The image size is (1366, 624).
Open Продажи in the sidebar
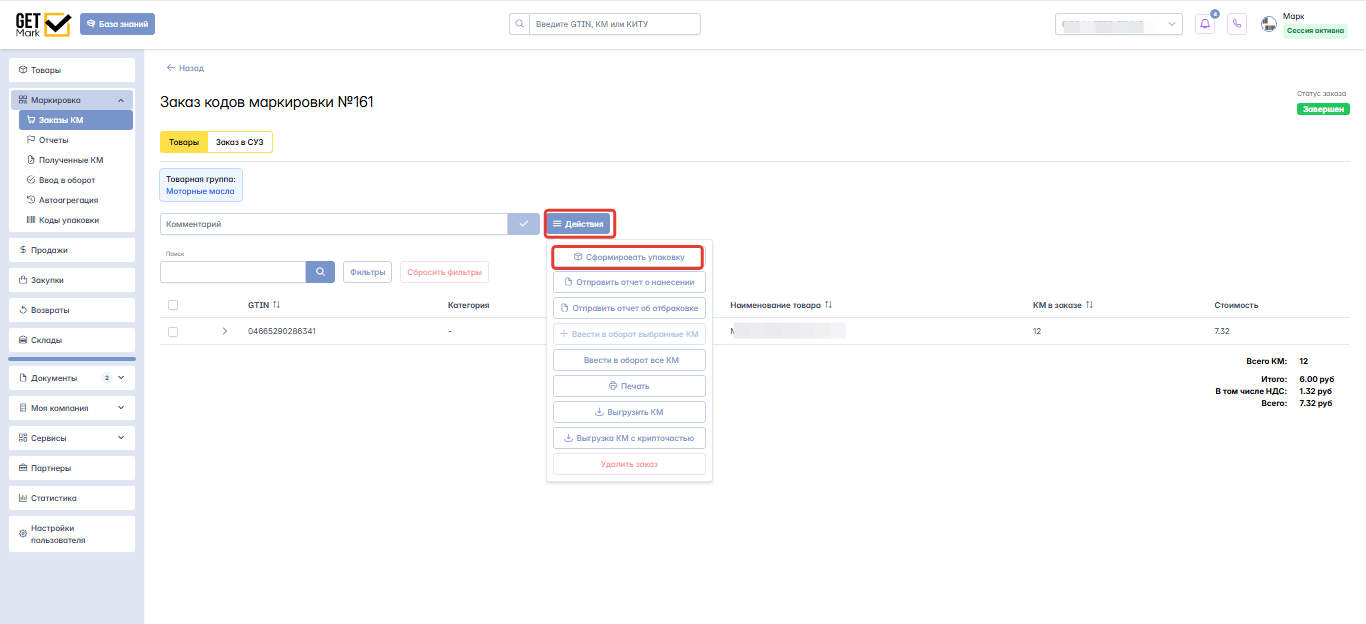click(x=72, y=250)
